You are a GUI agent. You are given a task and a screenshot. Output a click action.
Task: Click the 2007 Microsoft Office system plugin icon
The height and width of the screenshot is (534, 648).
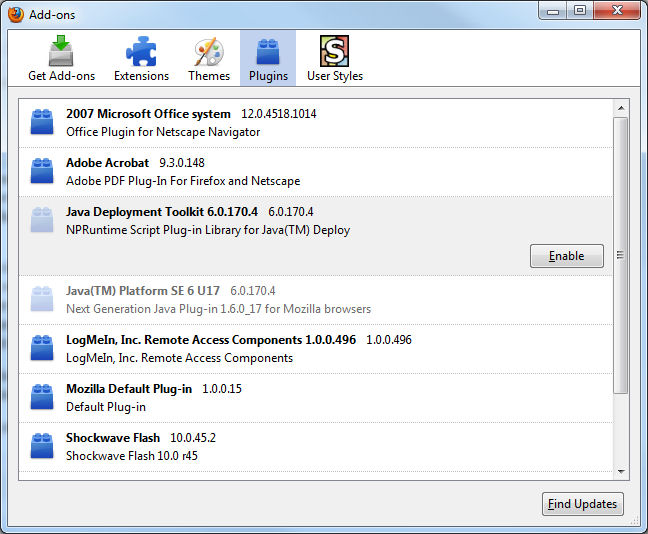[42, 122]
